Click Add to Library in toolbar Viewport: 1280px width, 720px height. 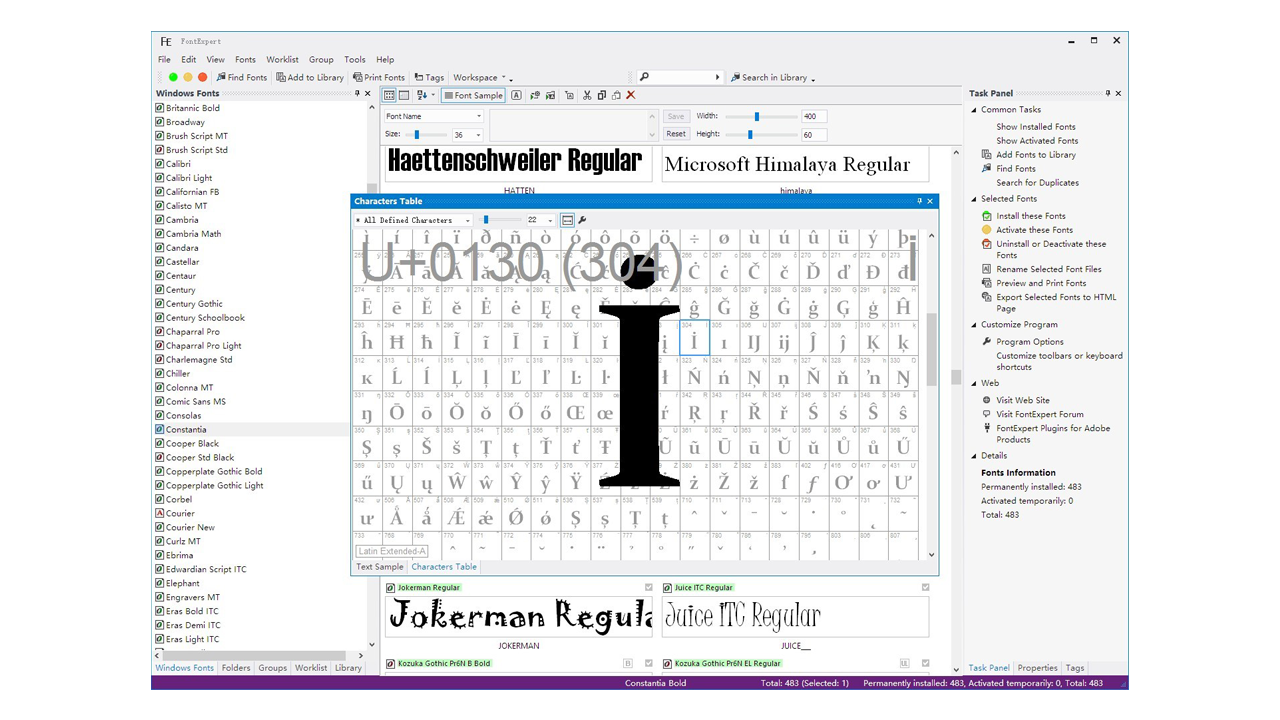tap(310, 77)
